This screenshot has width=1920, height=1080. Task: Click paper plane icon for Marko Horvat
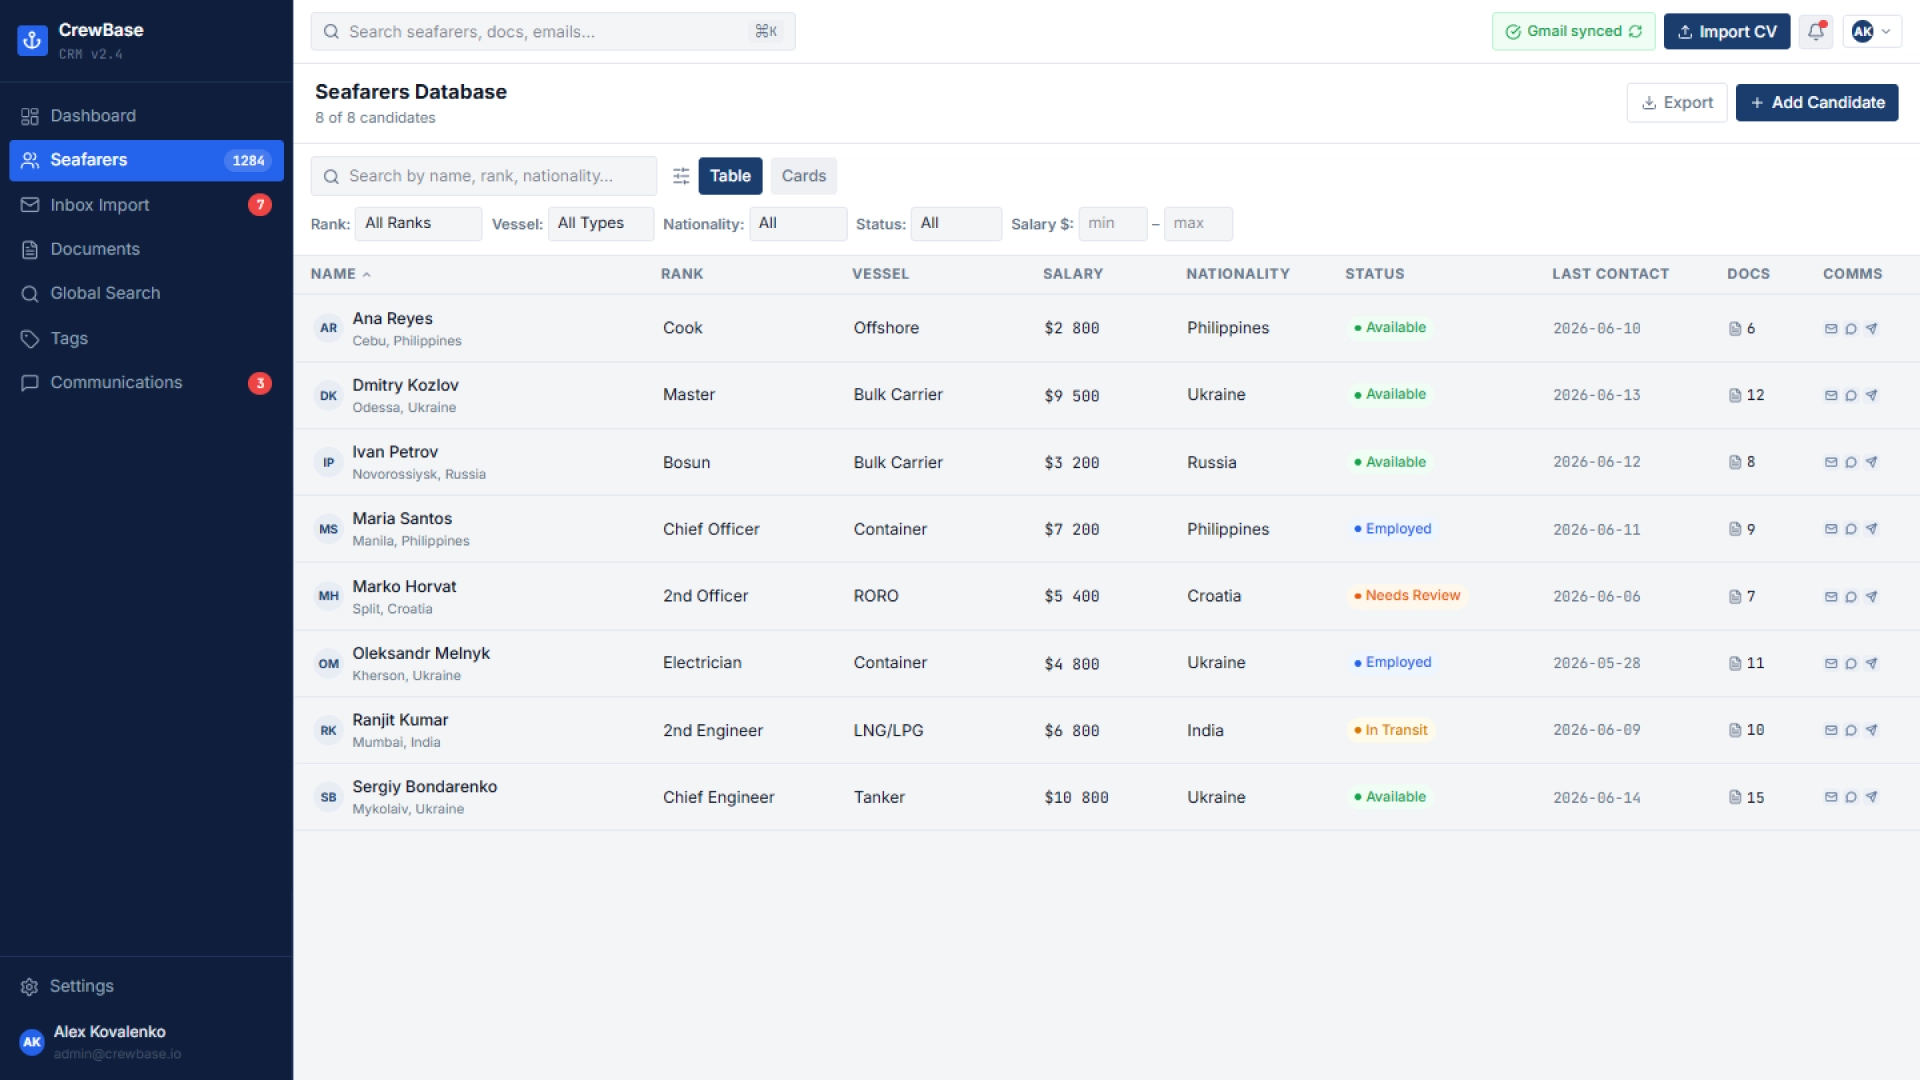1871,596
